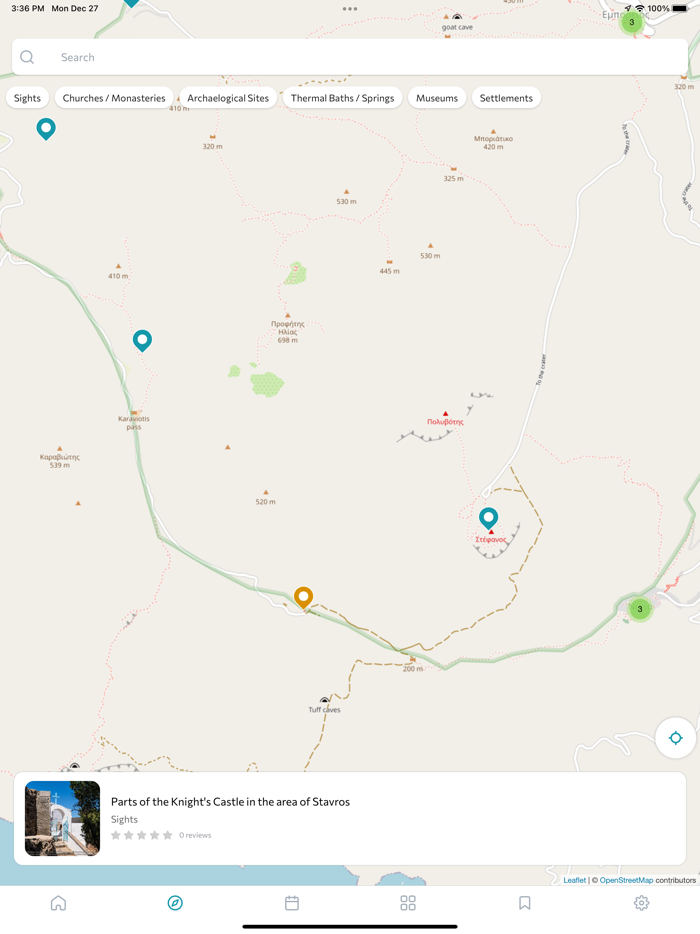Filter by Churches / Monasteries
This screenshot has height=934, width=700.
(114, 98)
